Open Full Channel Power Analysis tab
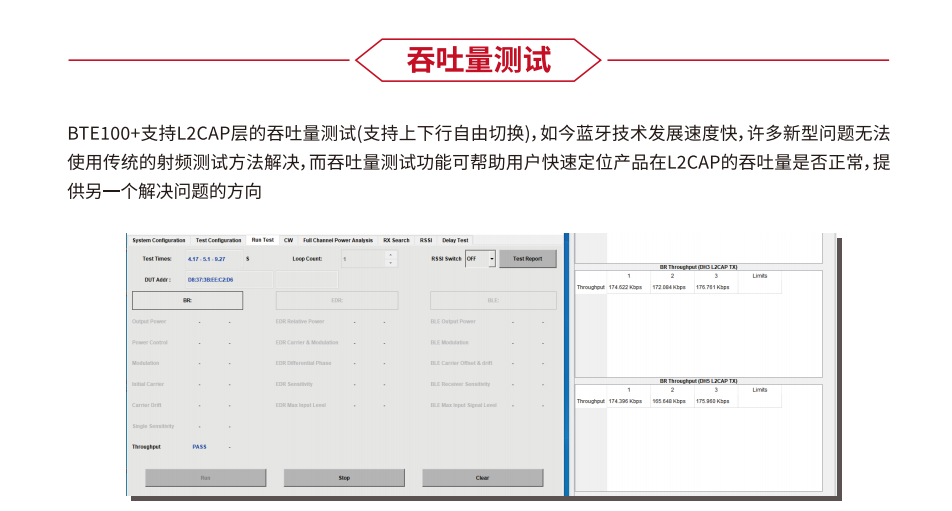Viewport: 952px width, 511px height. pos(338,240)
